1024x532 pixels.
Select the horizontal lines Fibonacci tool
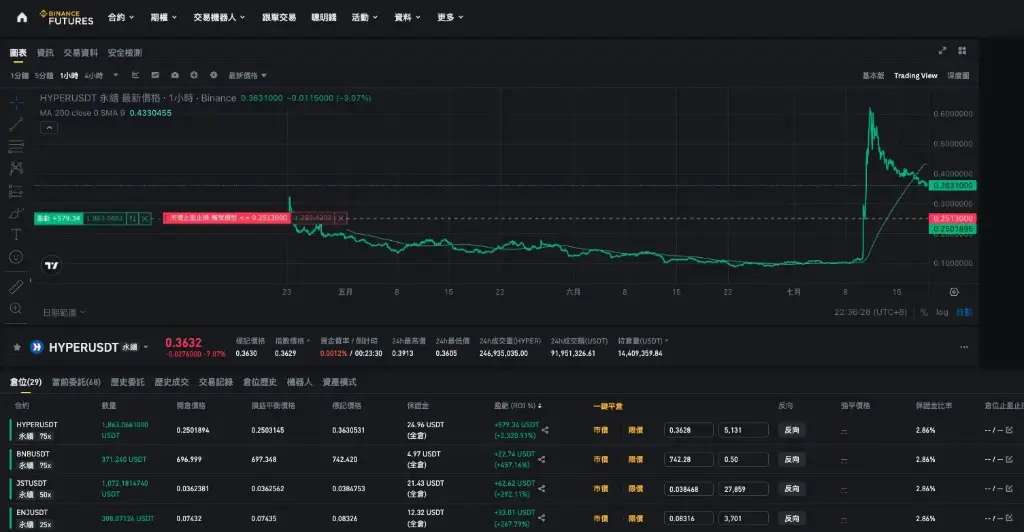16,146
